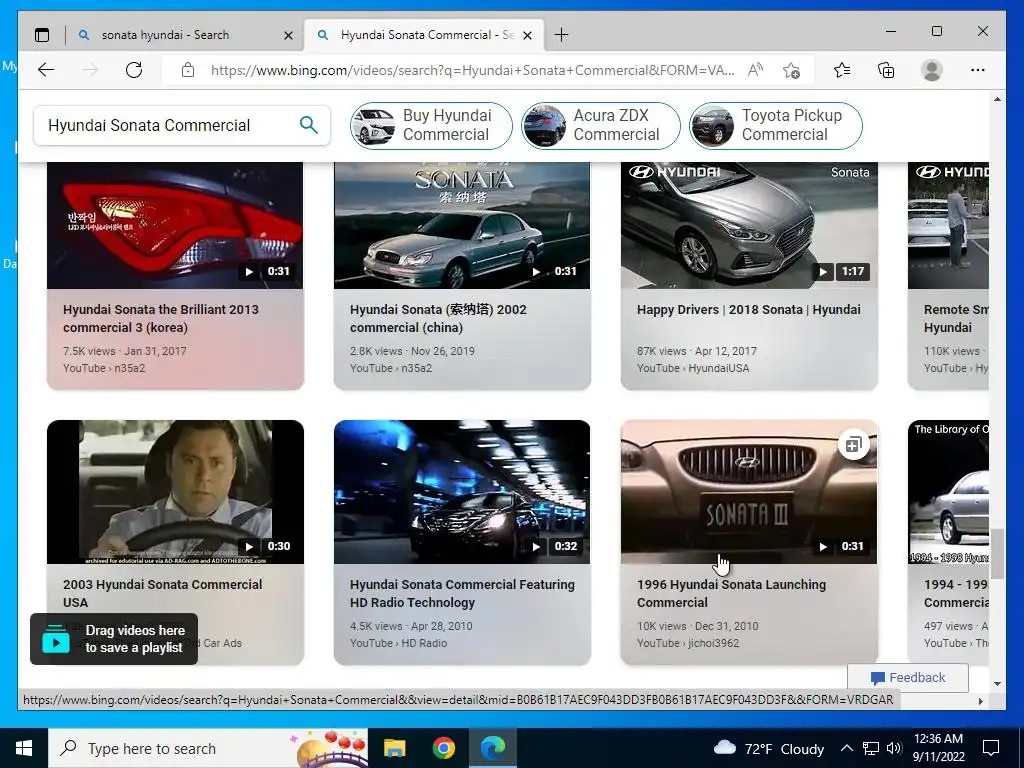1024x768 pixels.
Task: Click the Windows taskbar search box
Action: (209, 748)
